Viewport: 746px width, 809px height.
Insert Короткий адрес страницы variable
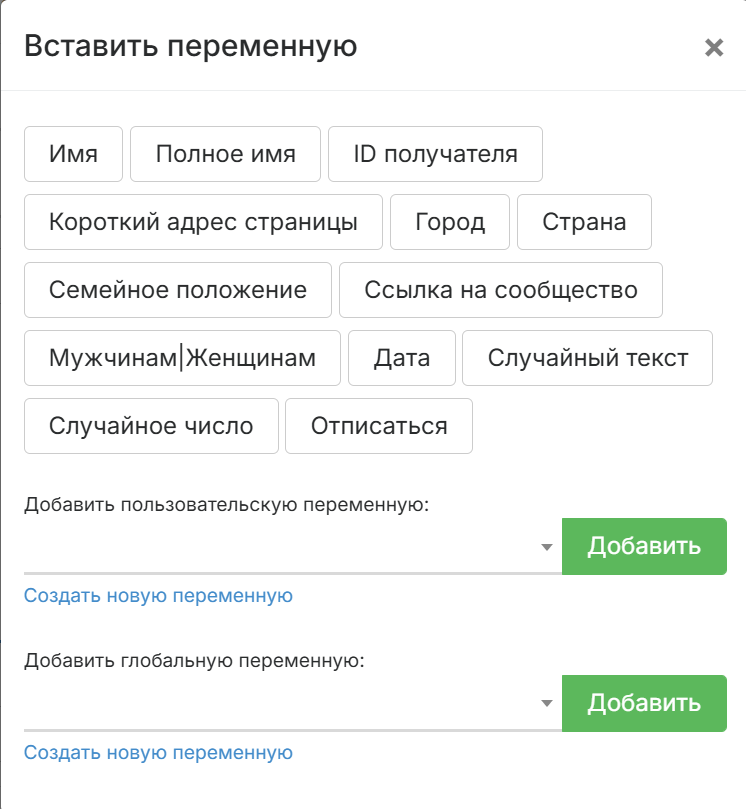click(x=203, y=222)
